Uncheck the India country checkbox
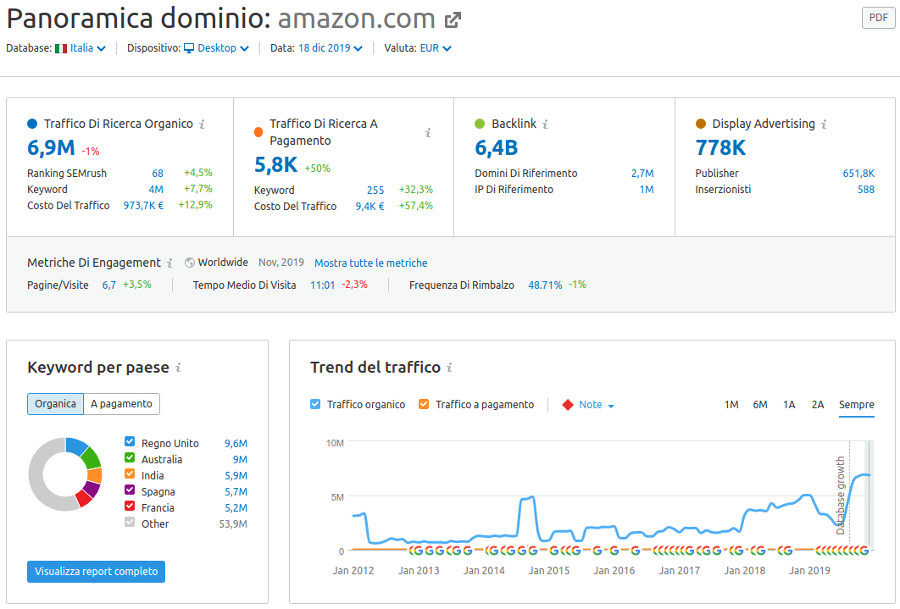Viewport: 900px width, 609px height. [x=130, y=474]
